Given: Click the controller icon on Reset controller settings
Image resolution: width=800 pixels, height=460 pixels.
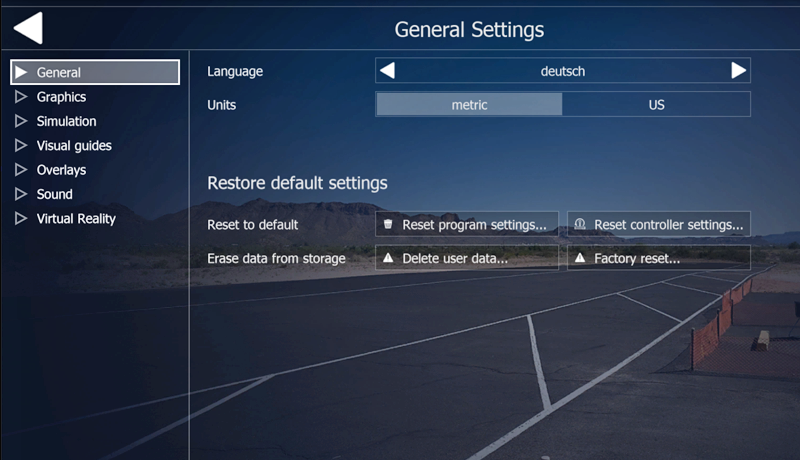Looking at the screenshot, I should pos(580,224).
